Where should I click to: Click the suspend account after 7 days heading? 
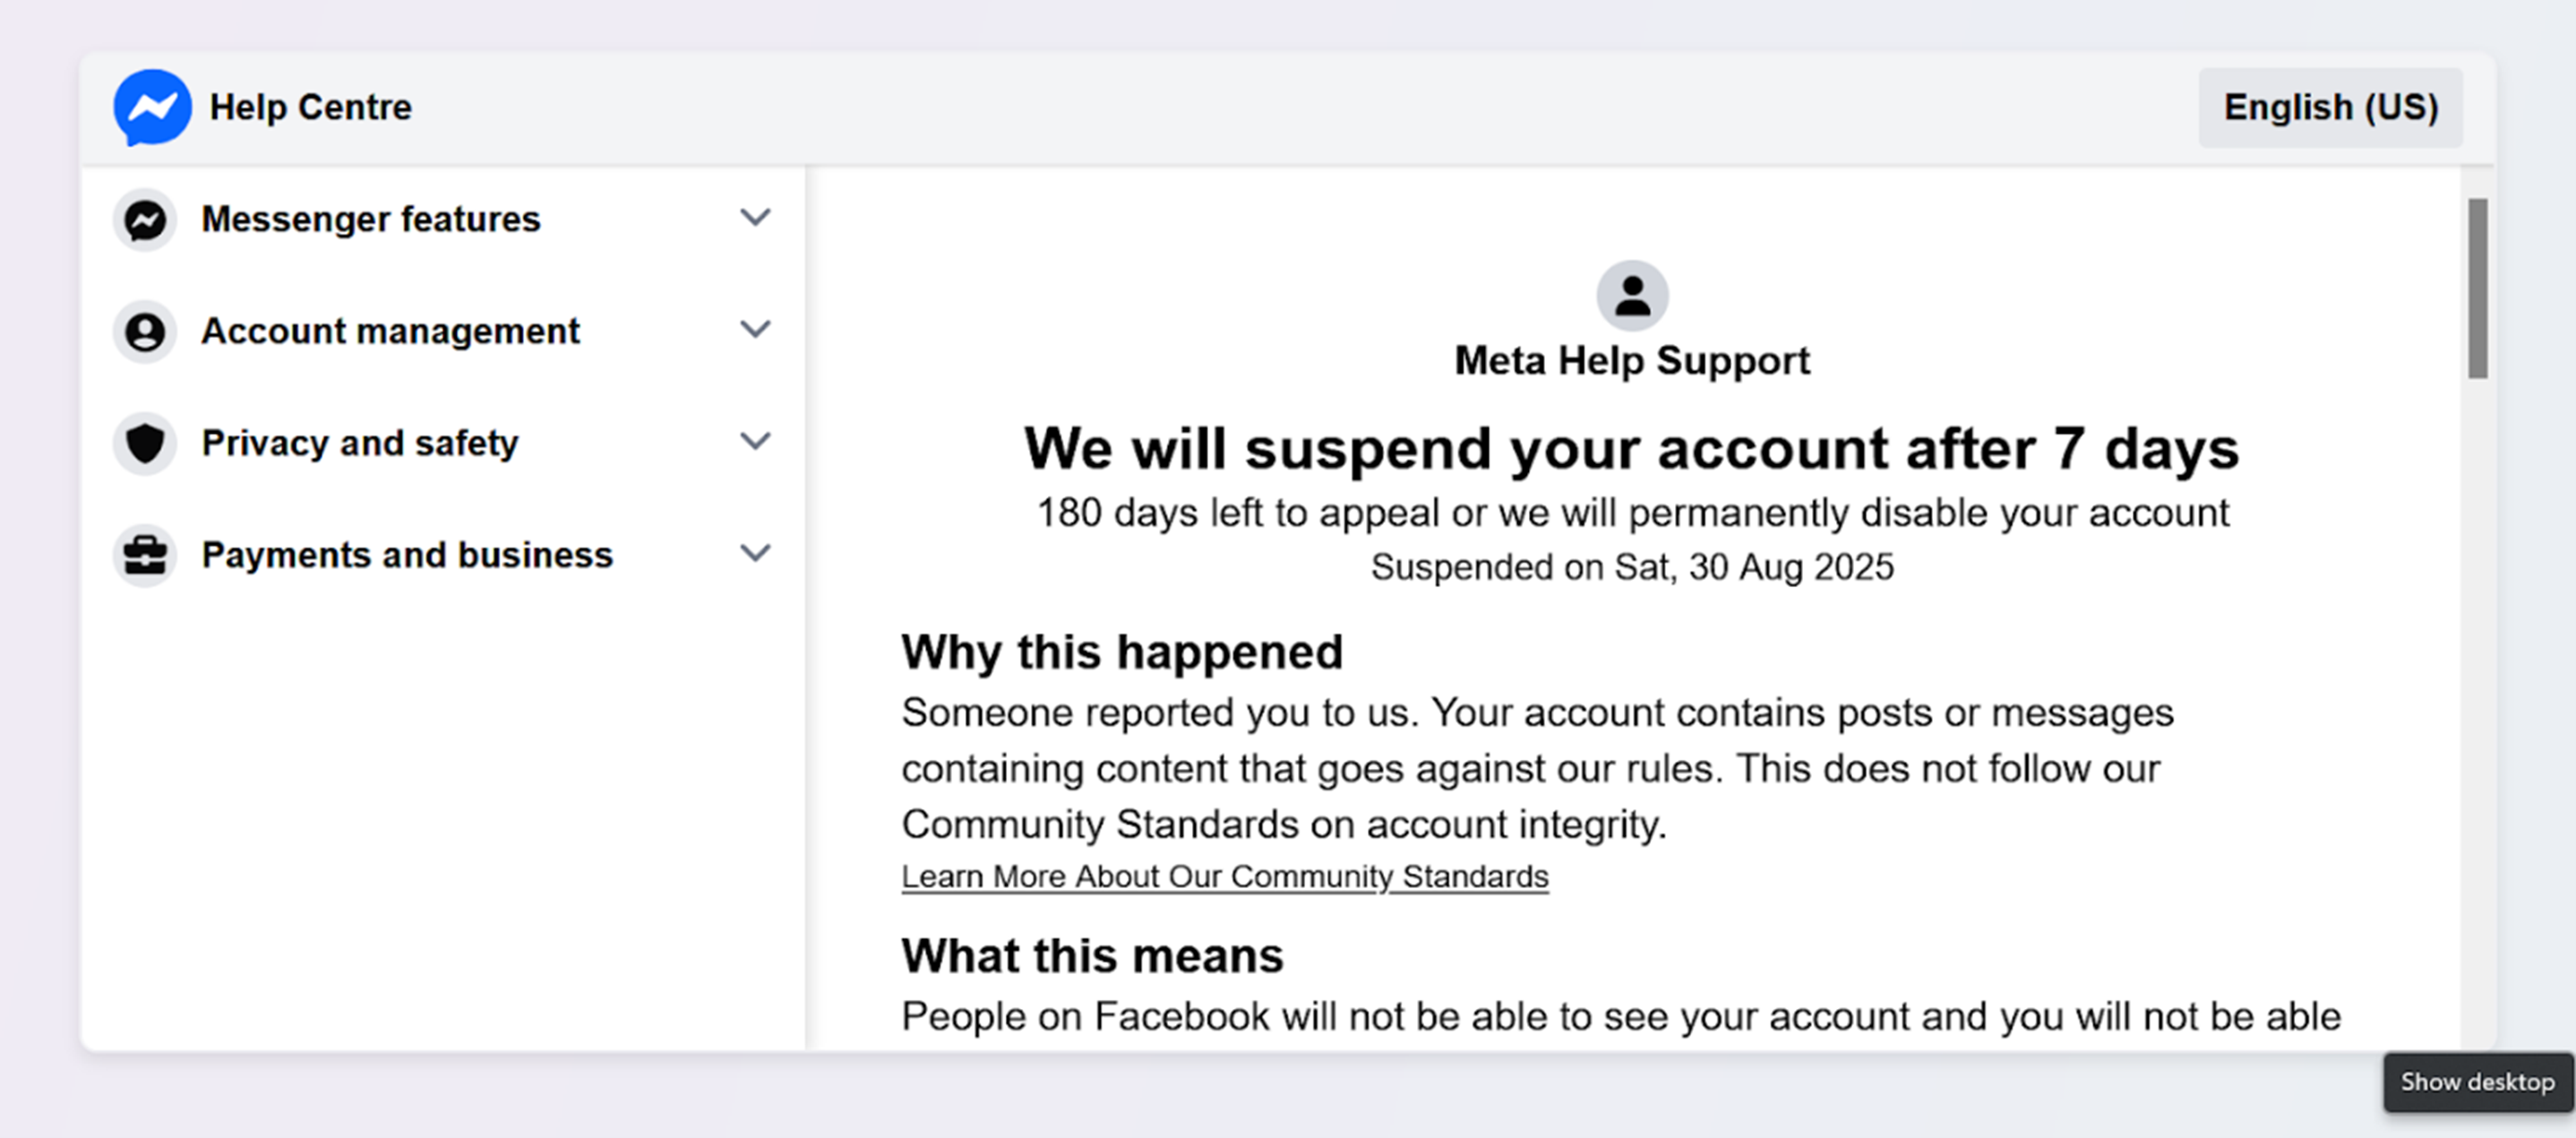1632,448
